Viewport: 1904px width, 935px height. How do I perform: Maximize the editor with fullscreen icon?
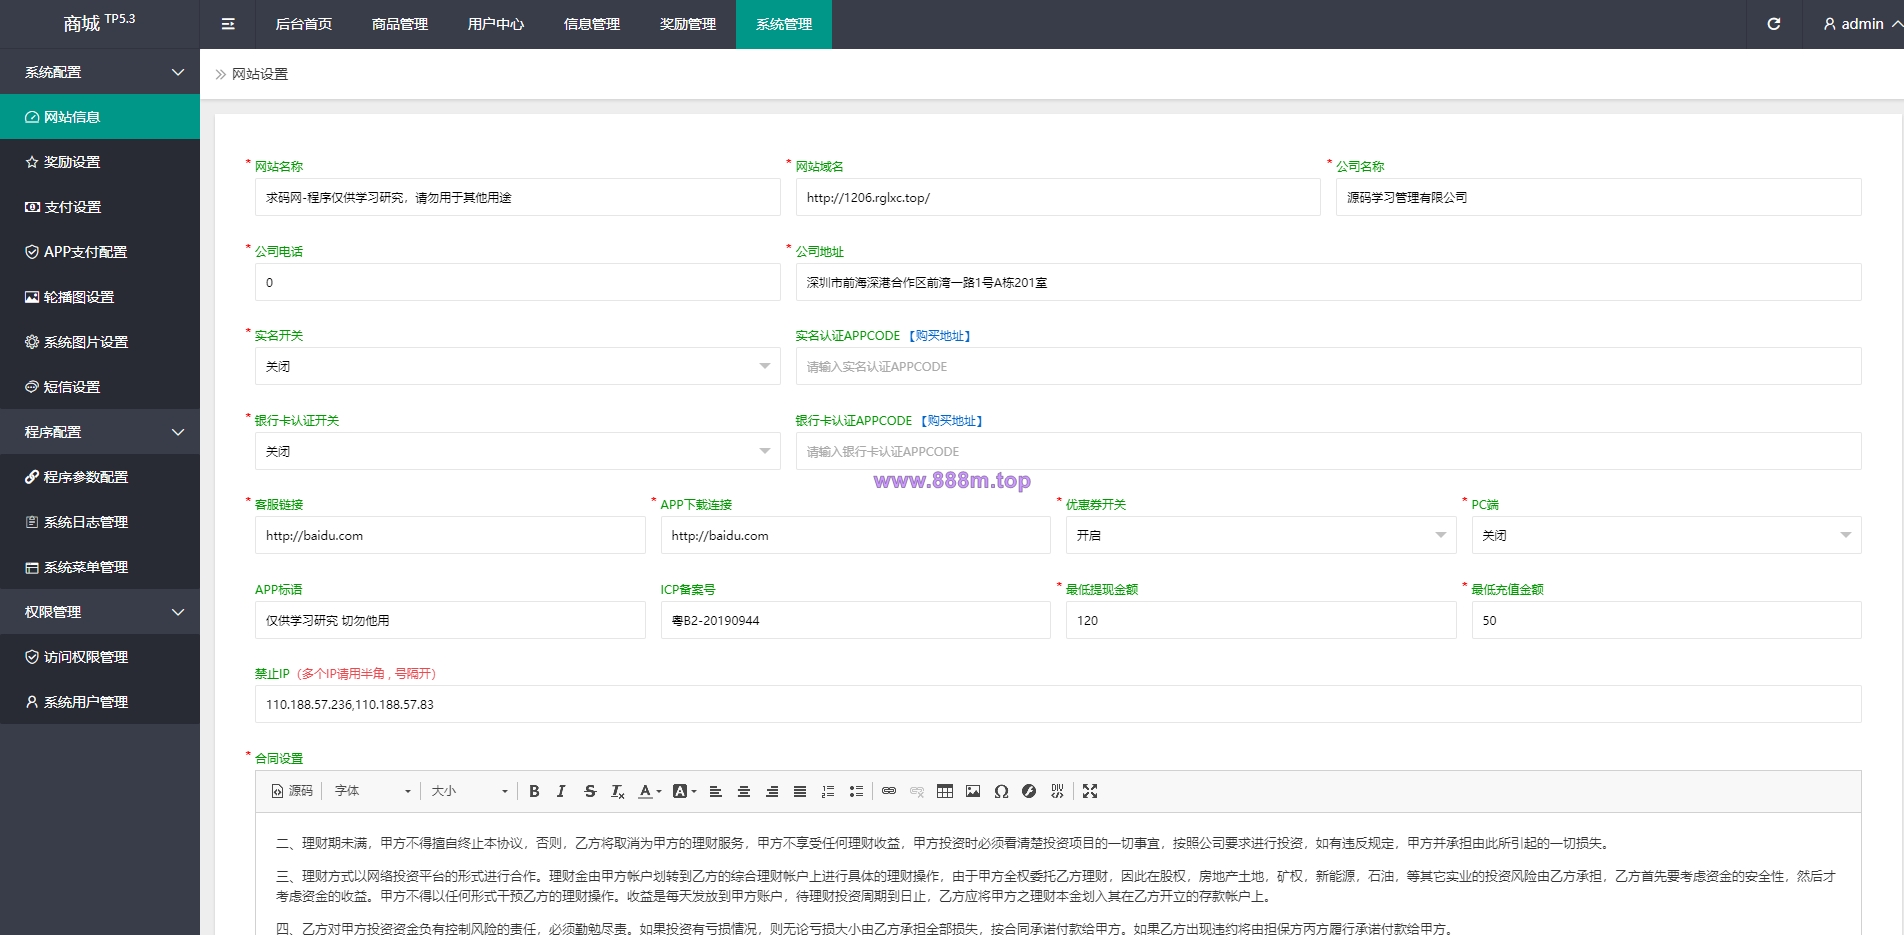pyautogui.click(x=1090, y=791)
